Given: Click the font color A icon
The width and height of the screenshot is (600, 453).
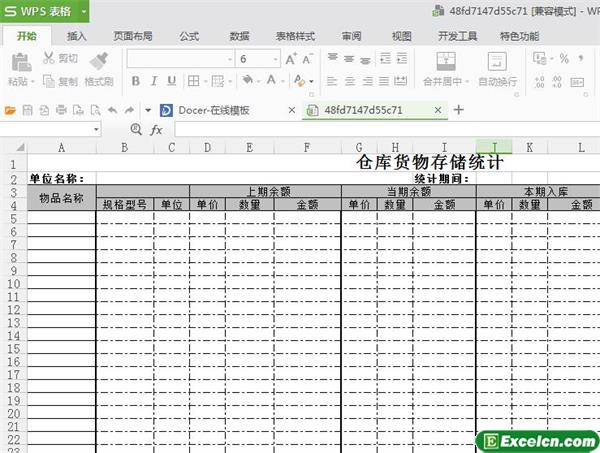Looking at the screenshot, I should click(x=271, y=80).
